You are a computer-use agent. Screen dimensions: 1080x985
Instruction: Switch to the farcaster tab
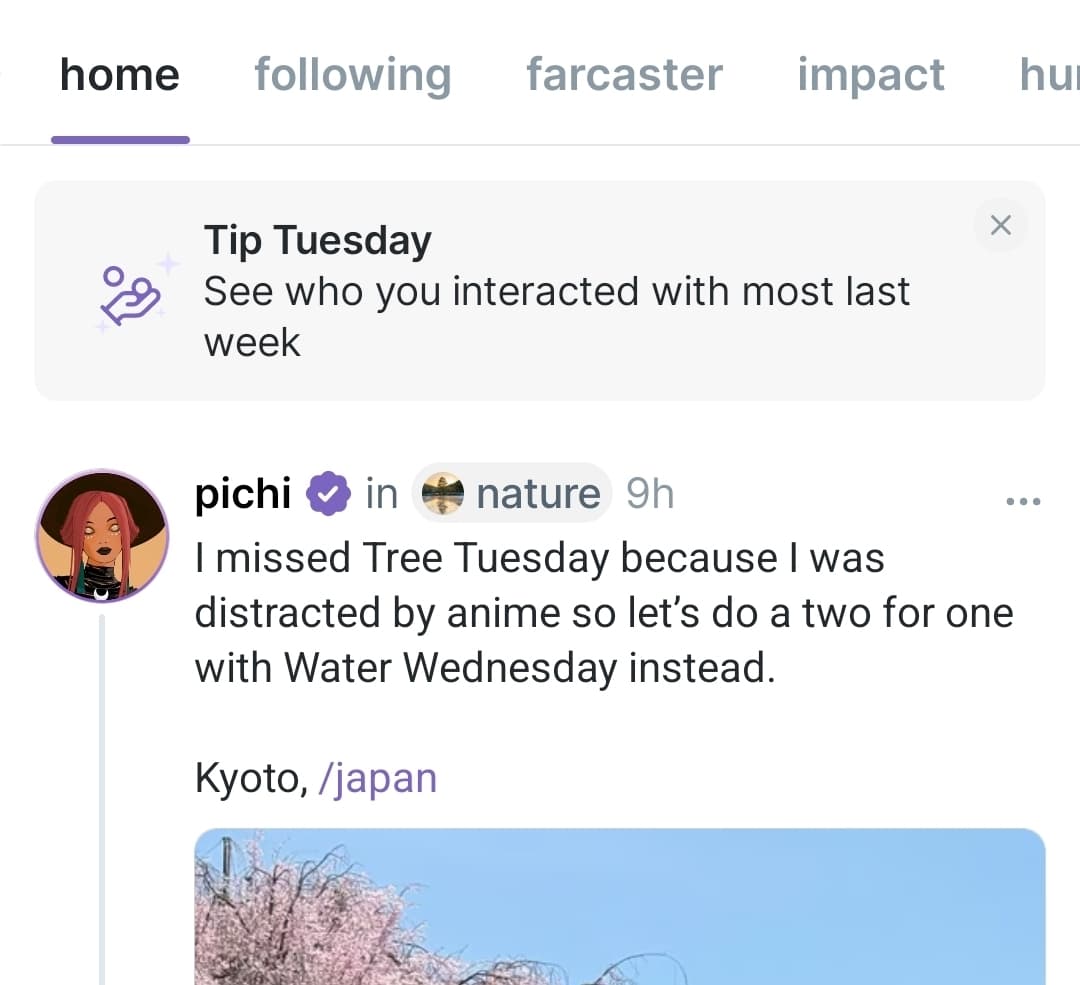pyautogui.click(x=624, y=74)
